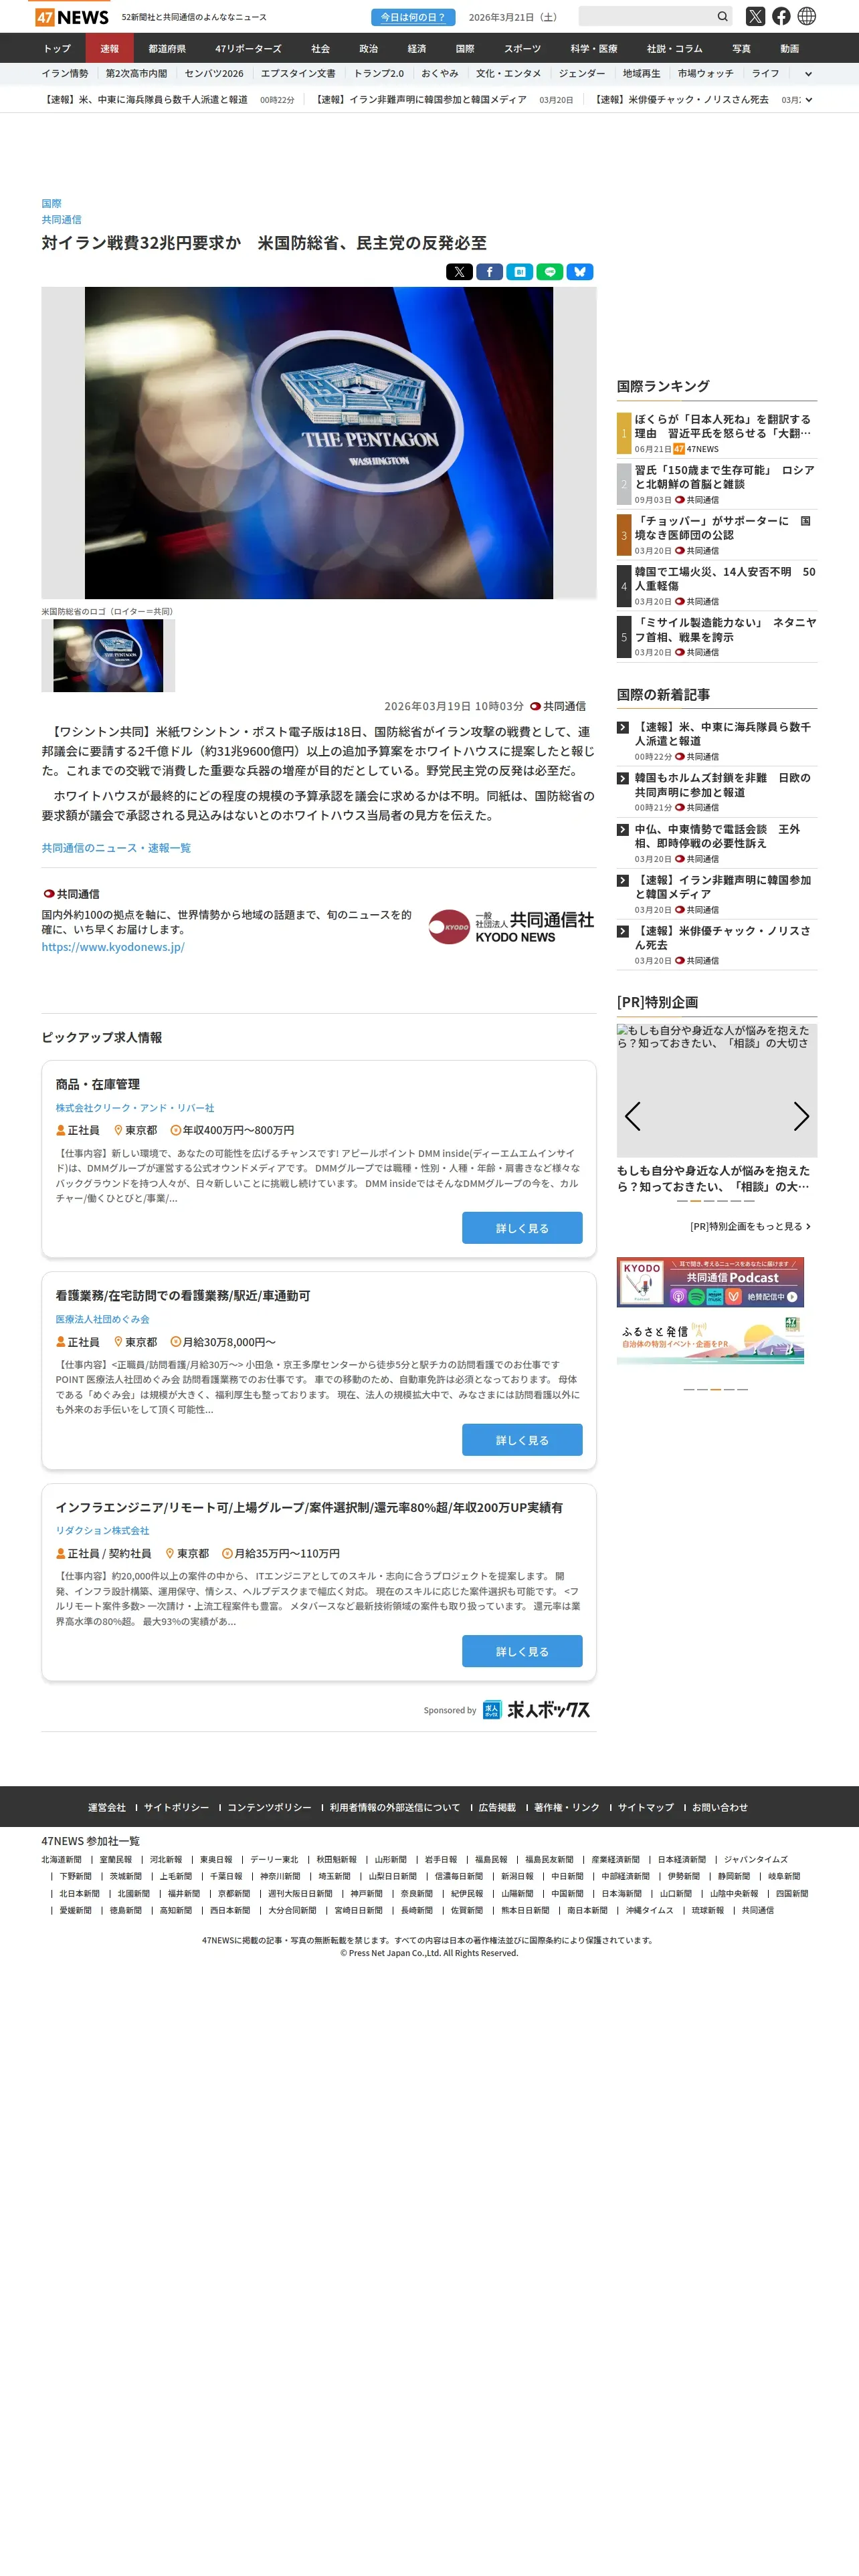Open the エプスタイン文書 topic link
This screenshot has height=2576, width=859.
(x=298, y=74)
